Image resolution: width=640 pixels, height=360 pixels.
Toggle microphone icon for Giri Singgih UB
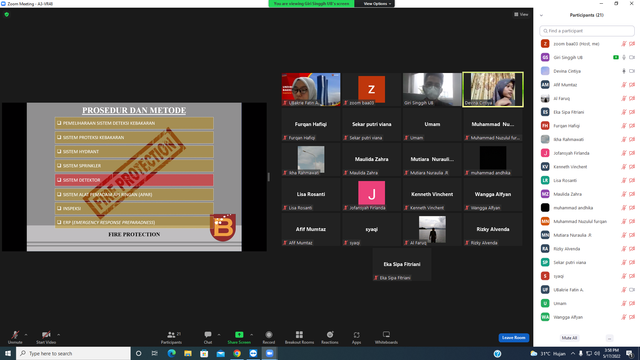(x=624, y=58)
